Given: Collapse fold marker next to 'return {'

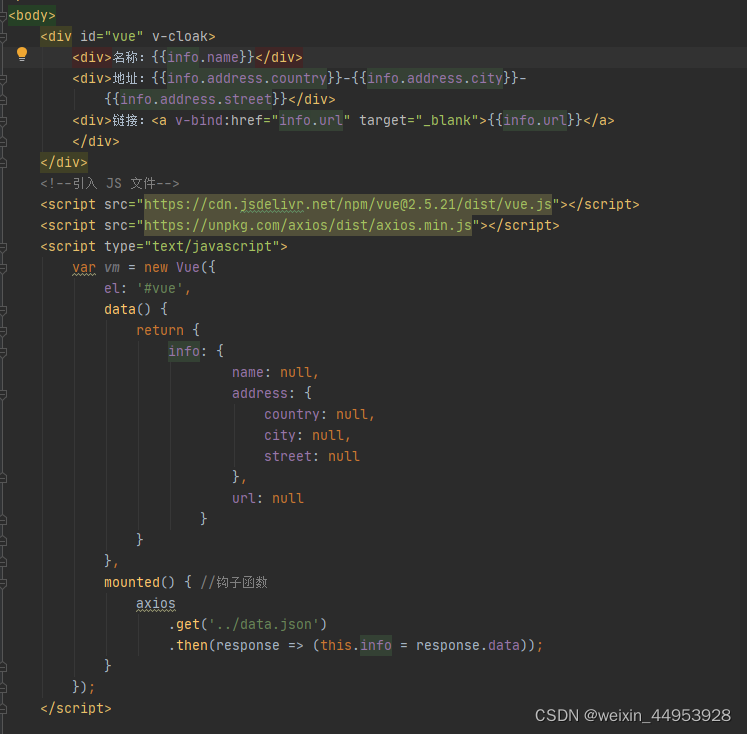Looking at the screenshot, I should pos(2,331).
